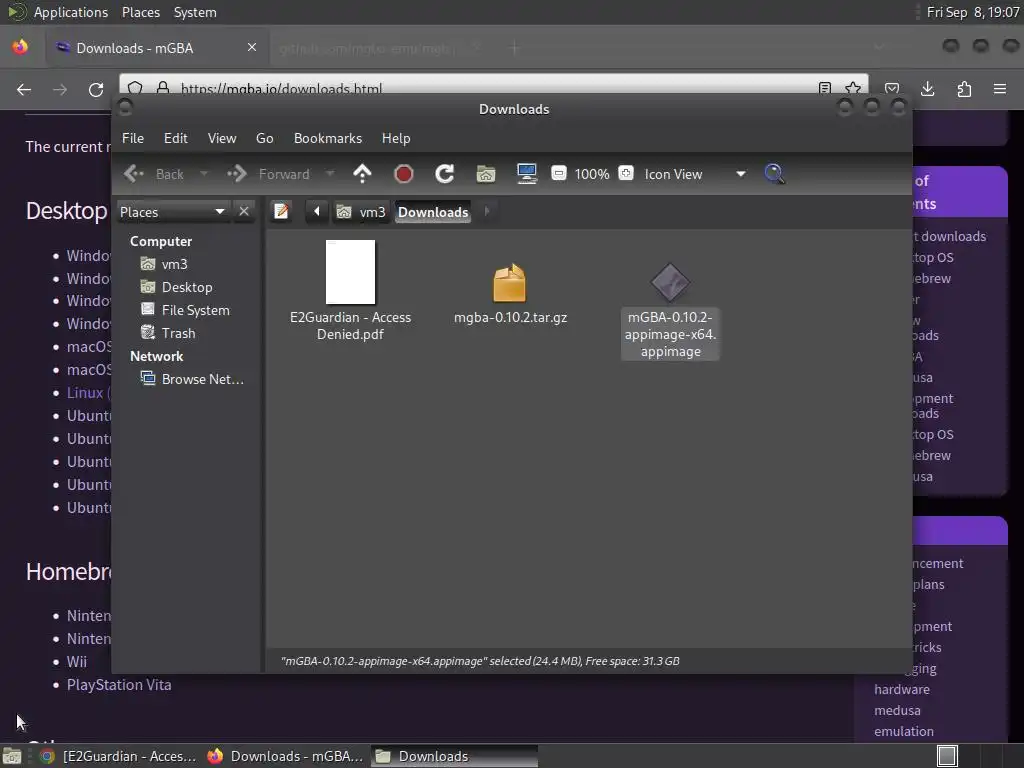Click site tracking protection shield icon
The image size is (1024, 768).
coord(135,88)
